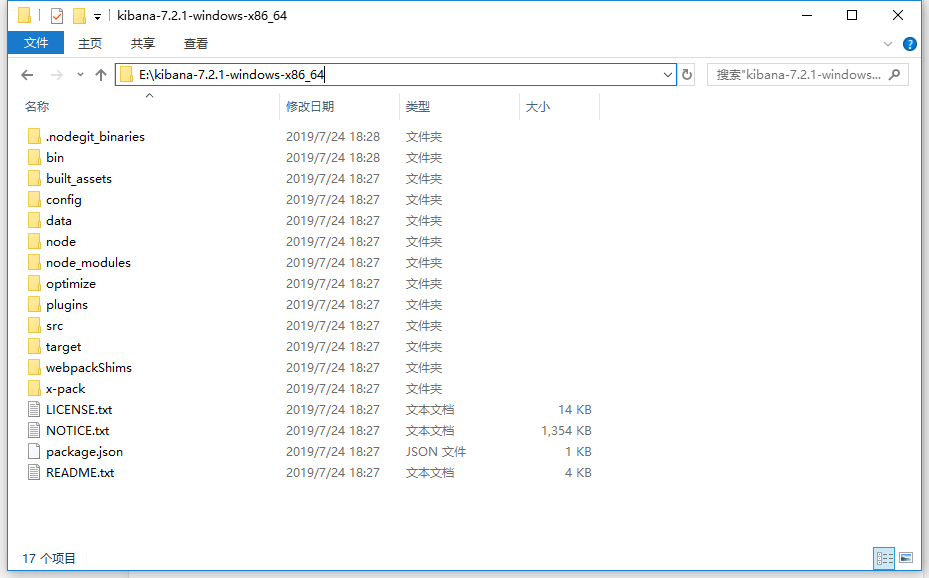
Task: Click the .nodegit_binaries date 2019/7/24 18:28
Action: coord(333,137)
